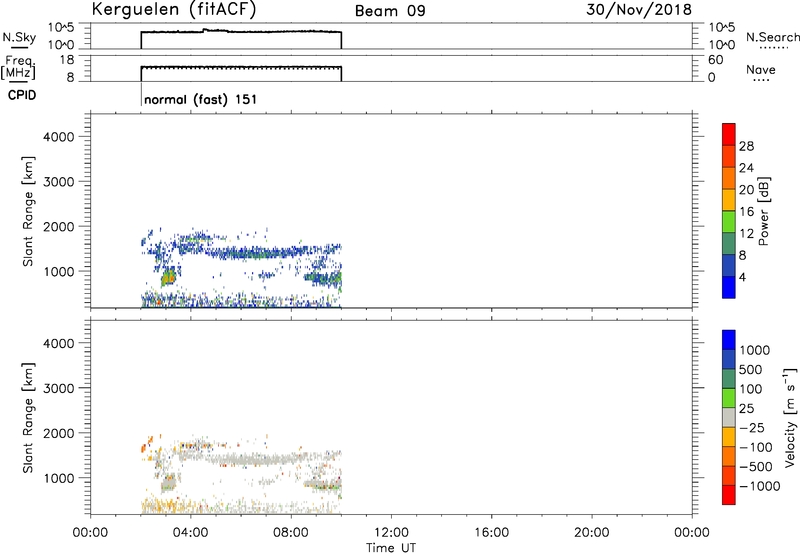Viewport: 800px width, 554px height.
Task: Click the '-1000' velocity colorbar tick label
Action: (x=760, y=486)
